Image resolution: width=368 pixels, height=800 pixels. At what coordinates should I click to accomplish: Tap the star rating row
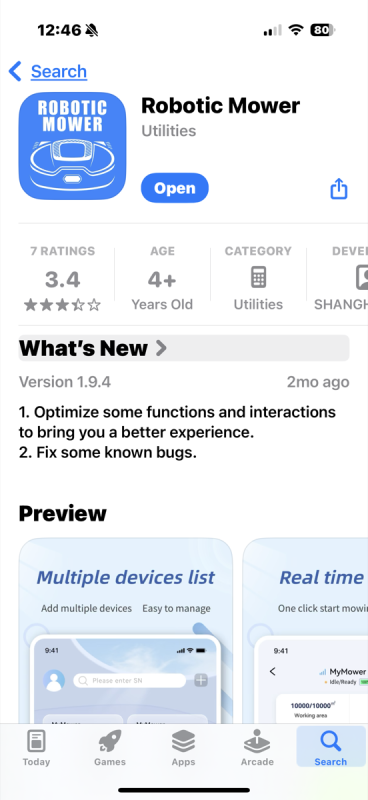(x=62, y=305)
